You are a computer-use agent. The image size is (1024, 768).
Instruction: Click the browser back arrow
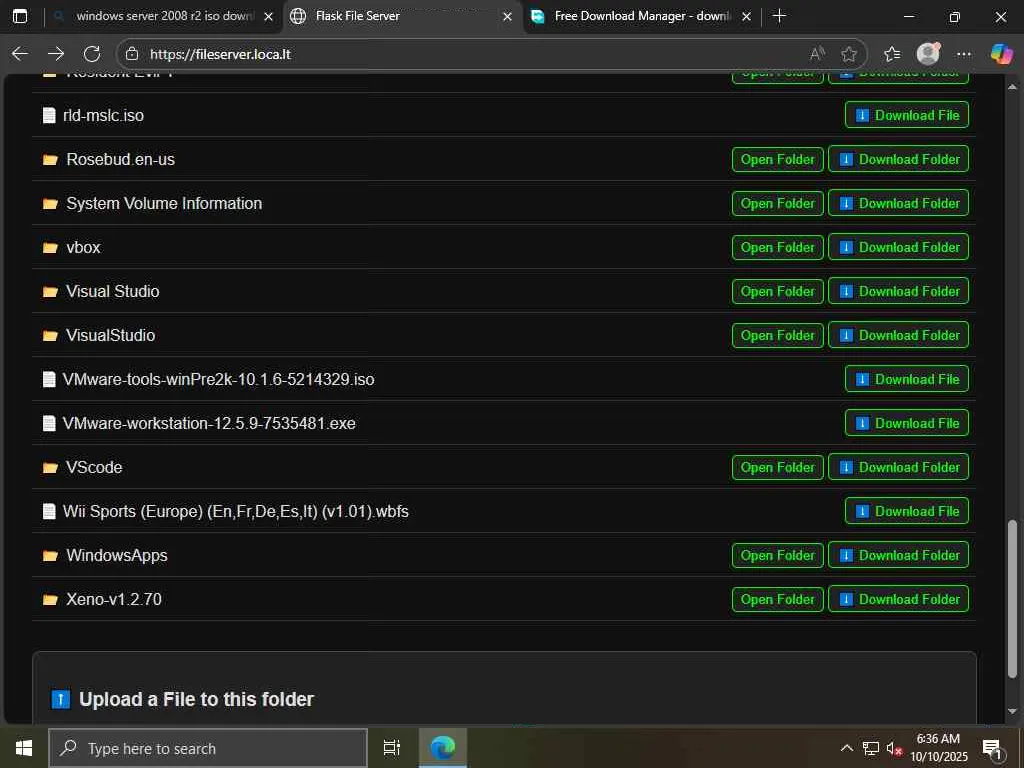(x=20, y=54)
